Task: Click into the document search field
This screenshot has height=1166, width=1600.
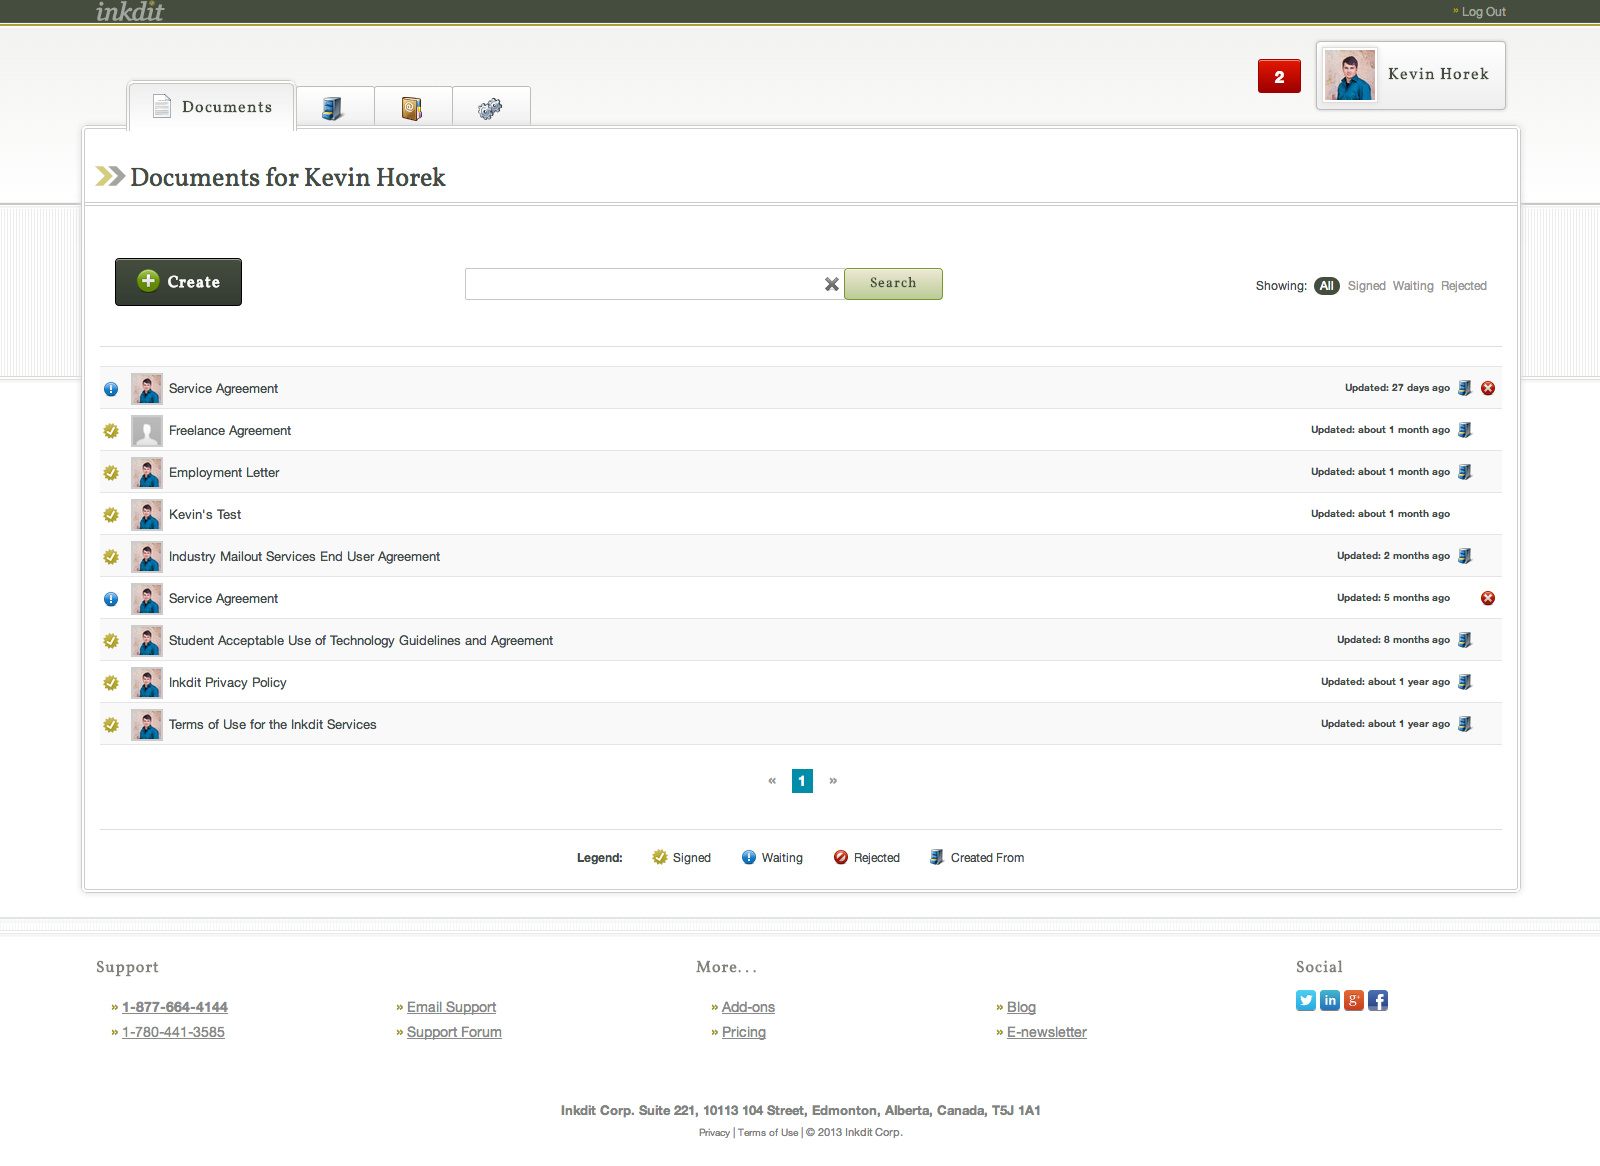Action: coord(642,284)
